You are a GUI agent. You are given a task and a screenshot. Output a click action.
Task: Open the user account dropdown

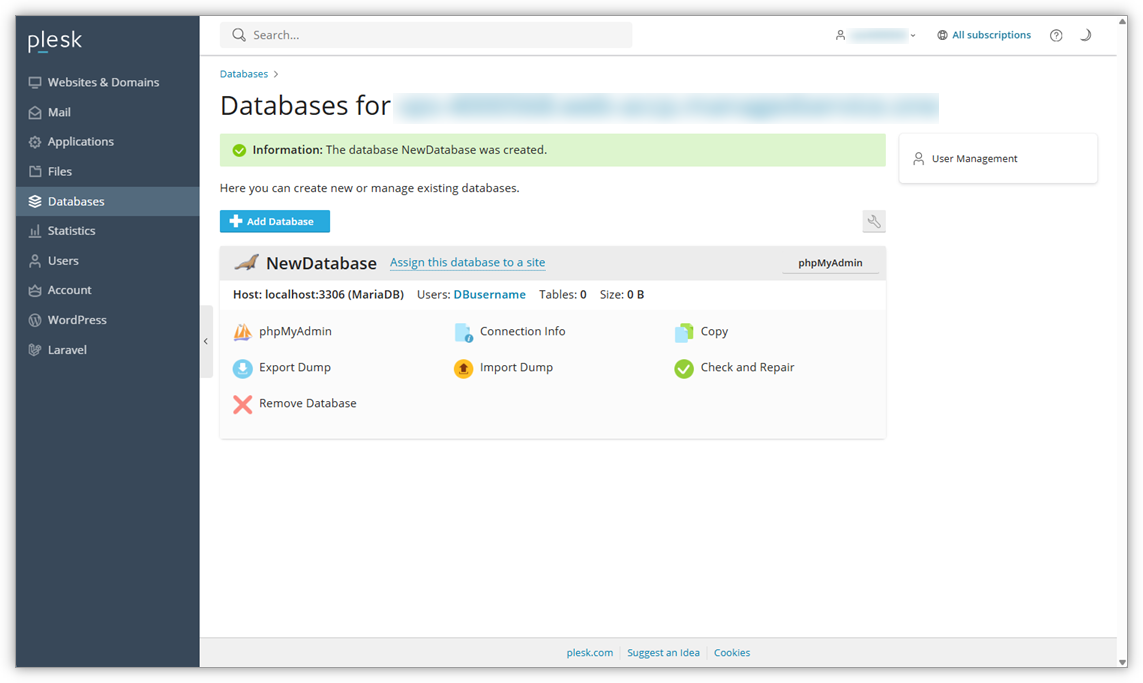[x=876, y=34]
